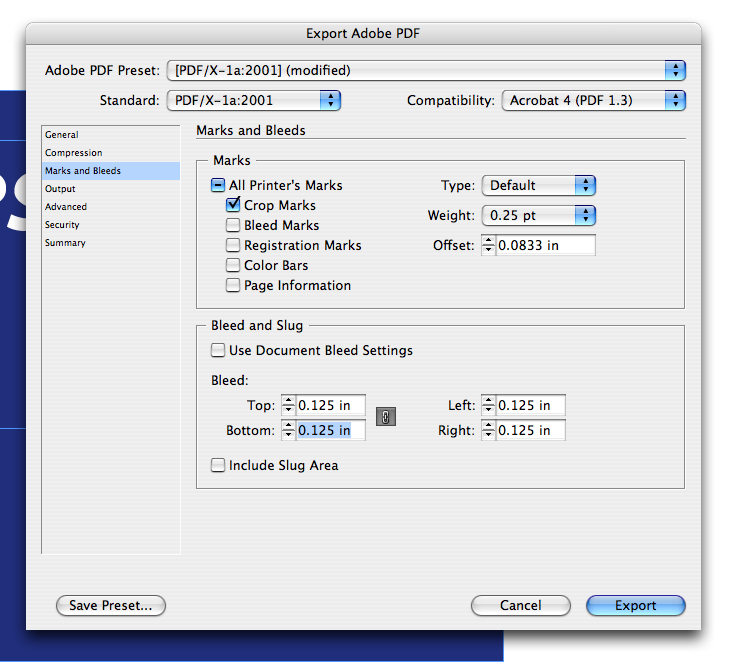Click the Left bleed stepper arrows

point(488,405)
